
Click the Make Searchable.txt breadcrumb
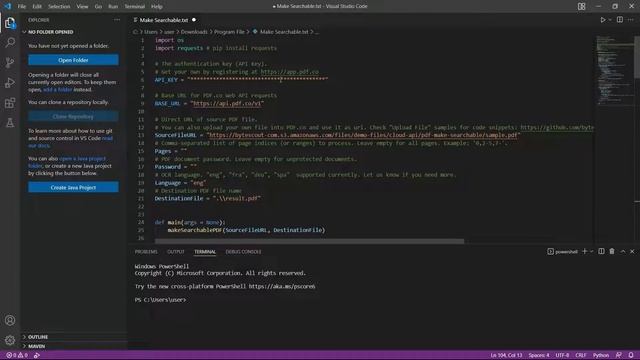(284, 32)
